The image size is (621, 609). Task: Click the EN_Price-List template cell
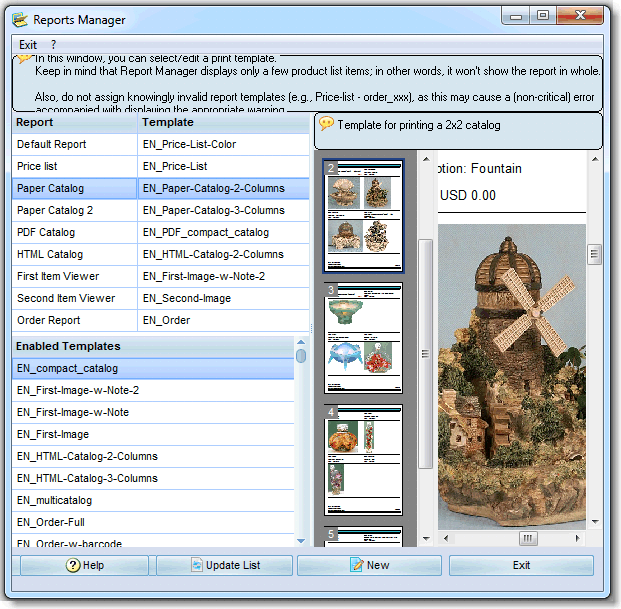(223, 166)
